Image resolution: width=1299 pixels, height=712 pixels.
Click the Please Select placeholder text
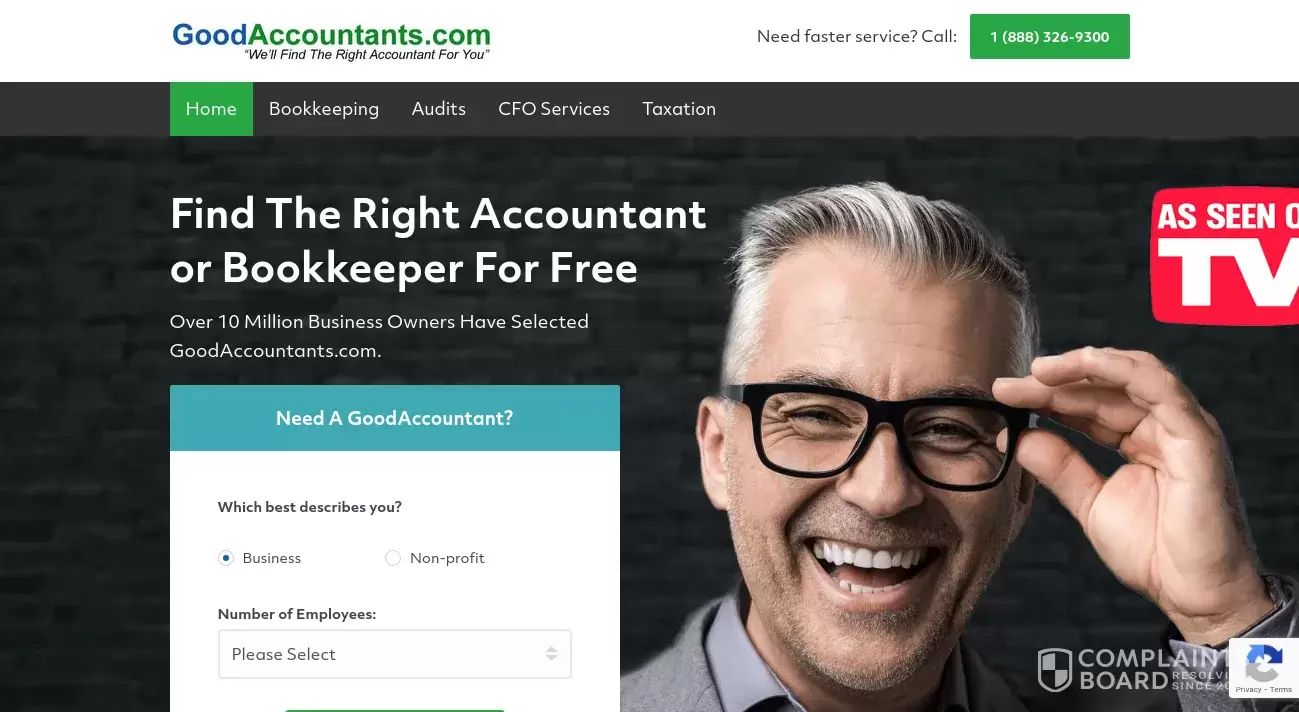pyautogui.click(x=284, y=654)
